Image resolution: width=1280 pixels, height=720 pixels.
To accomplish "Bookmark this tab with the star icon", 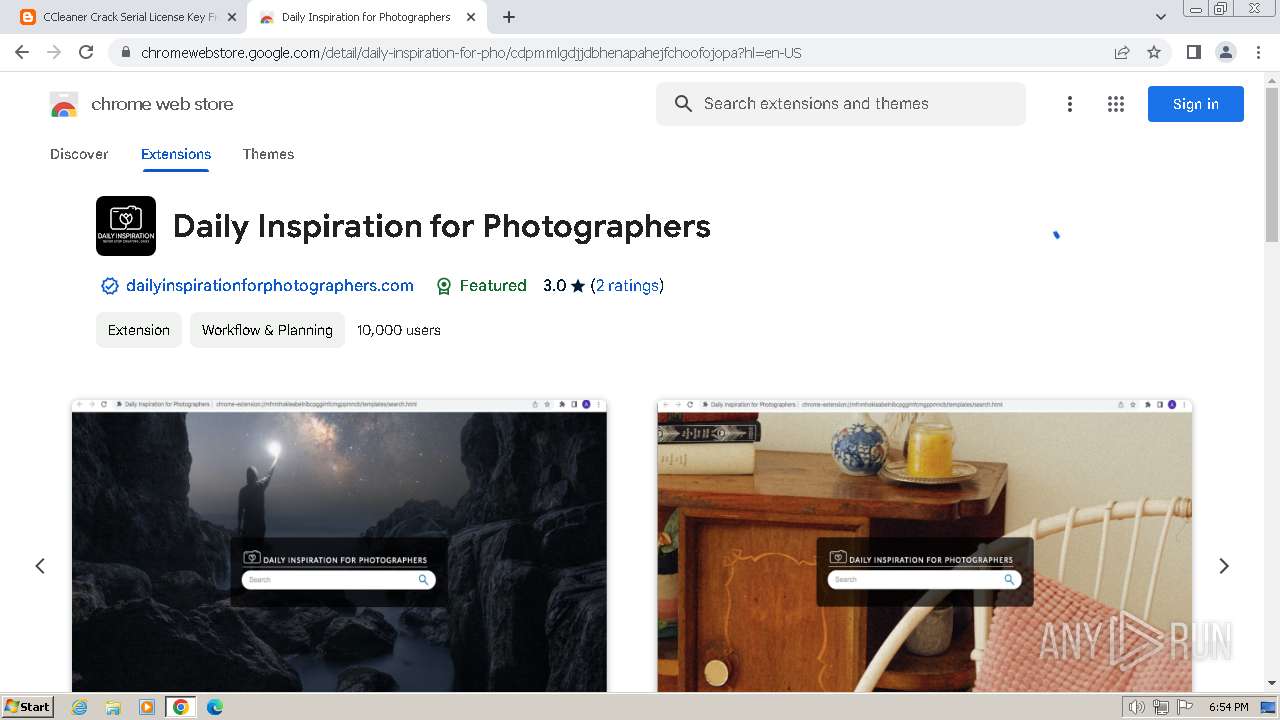I will tap(1154, 53).
